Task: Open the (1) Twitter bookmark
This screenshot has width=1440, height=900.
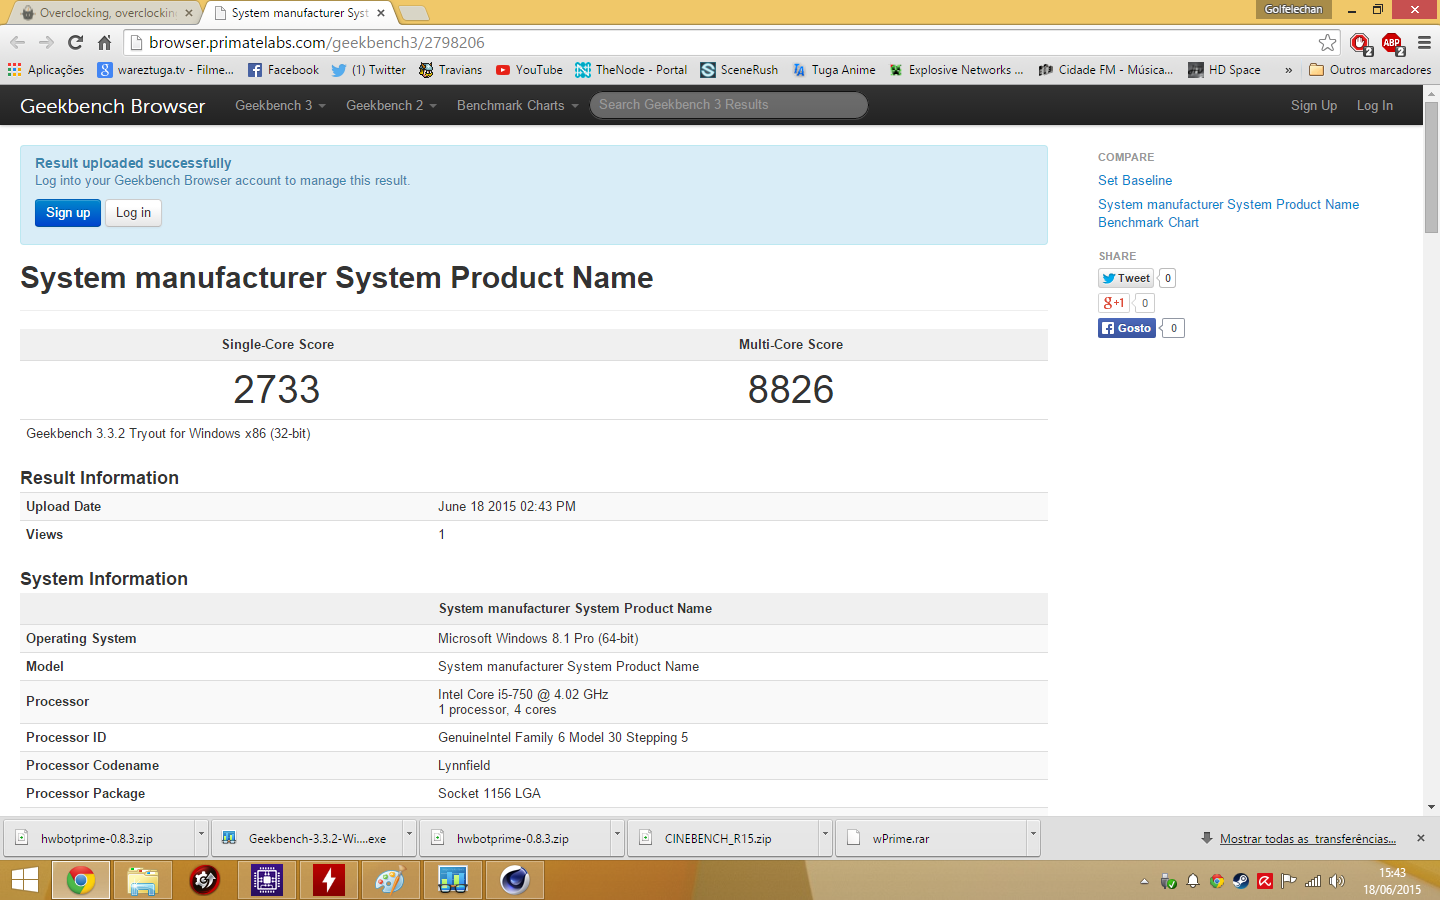Action: pyautogui.click(x=368, y=70)
